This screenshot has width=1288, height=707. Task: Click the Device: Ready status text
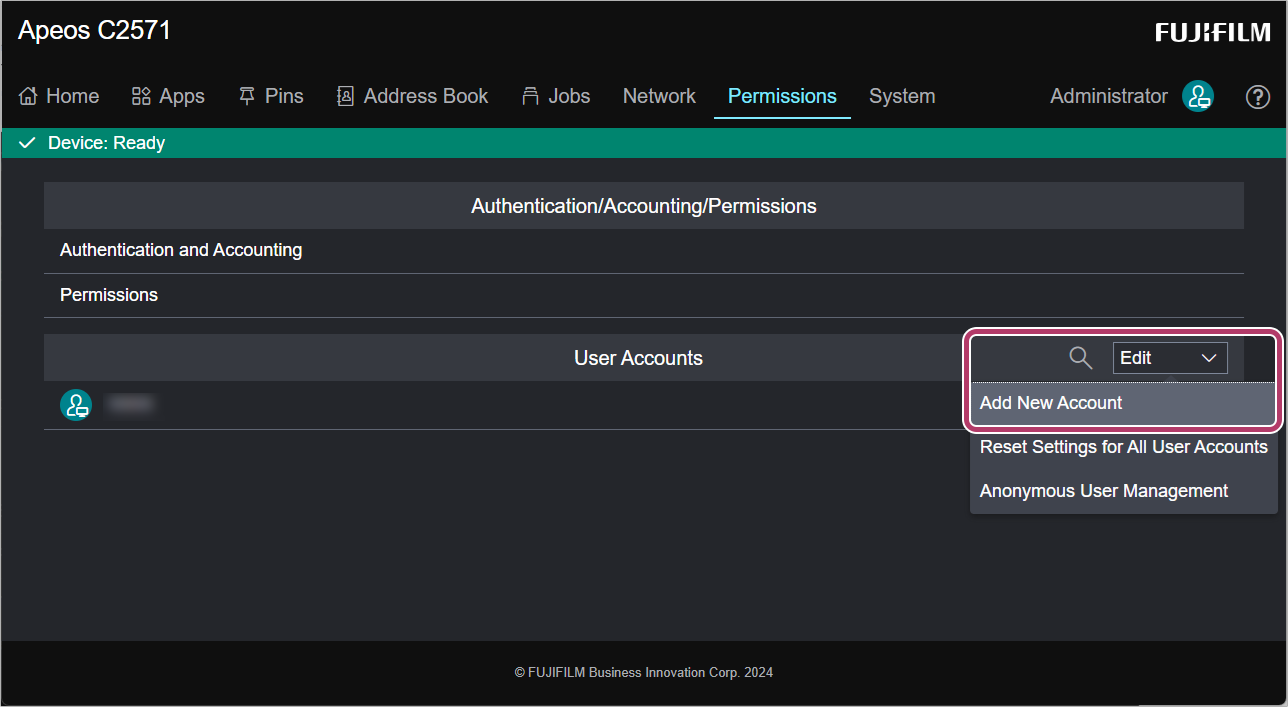tap(106, 143)
